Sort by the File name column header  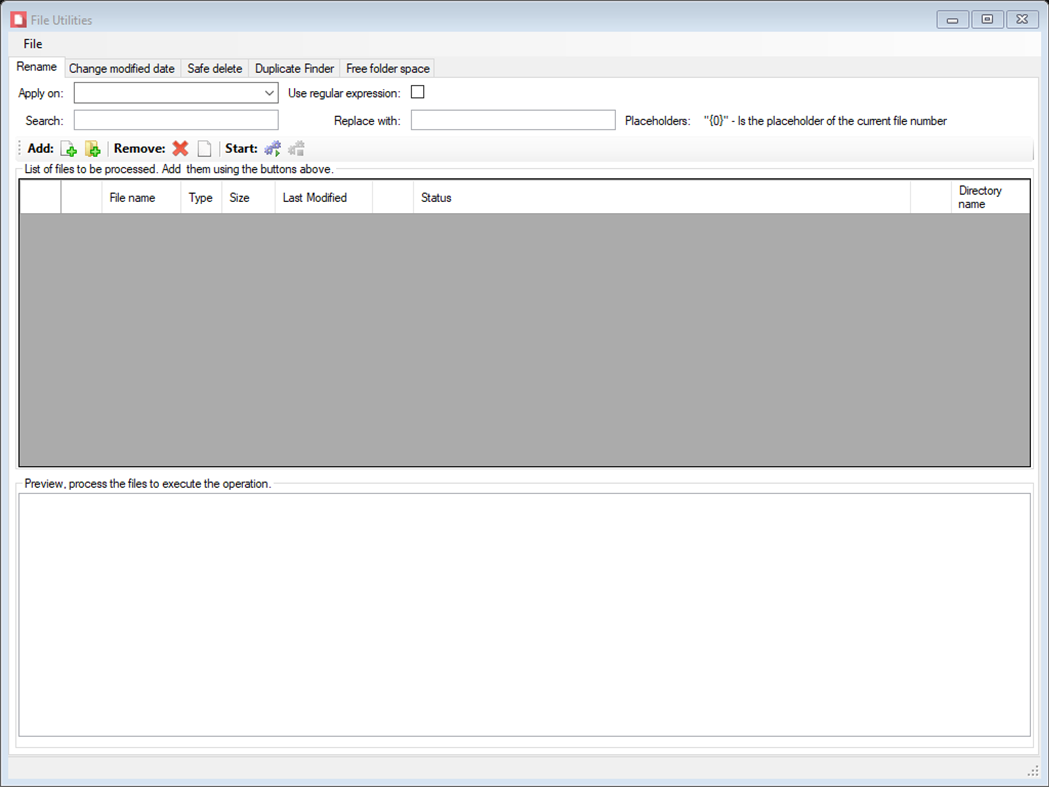coord(140,197)
